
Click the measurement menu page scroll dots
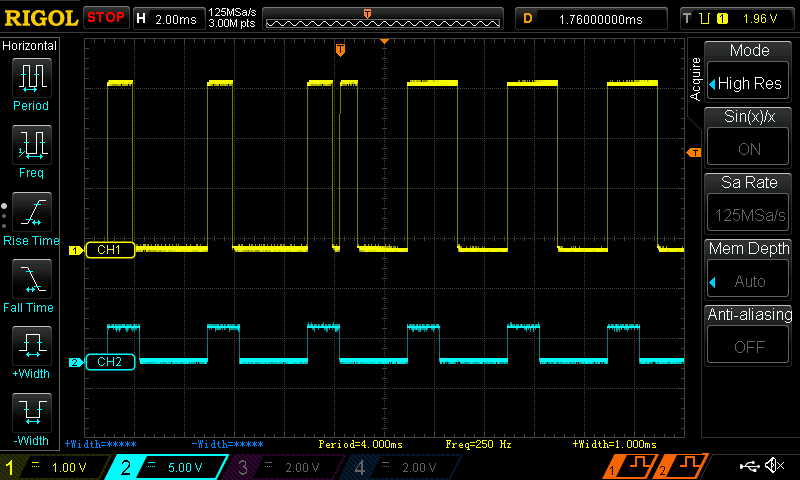click(x=4, y=216)
